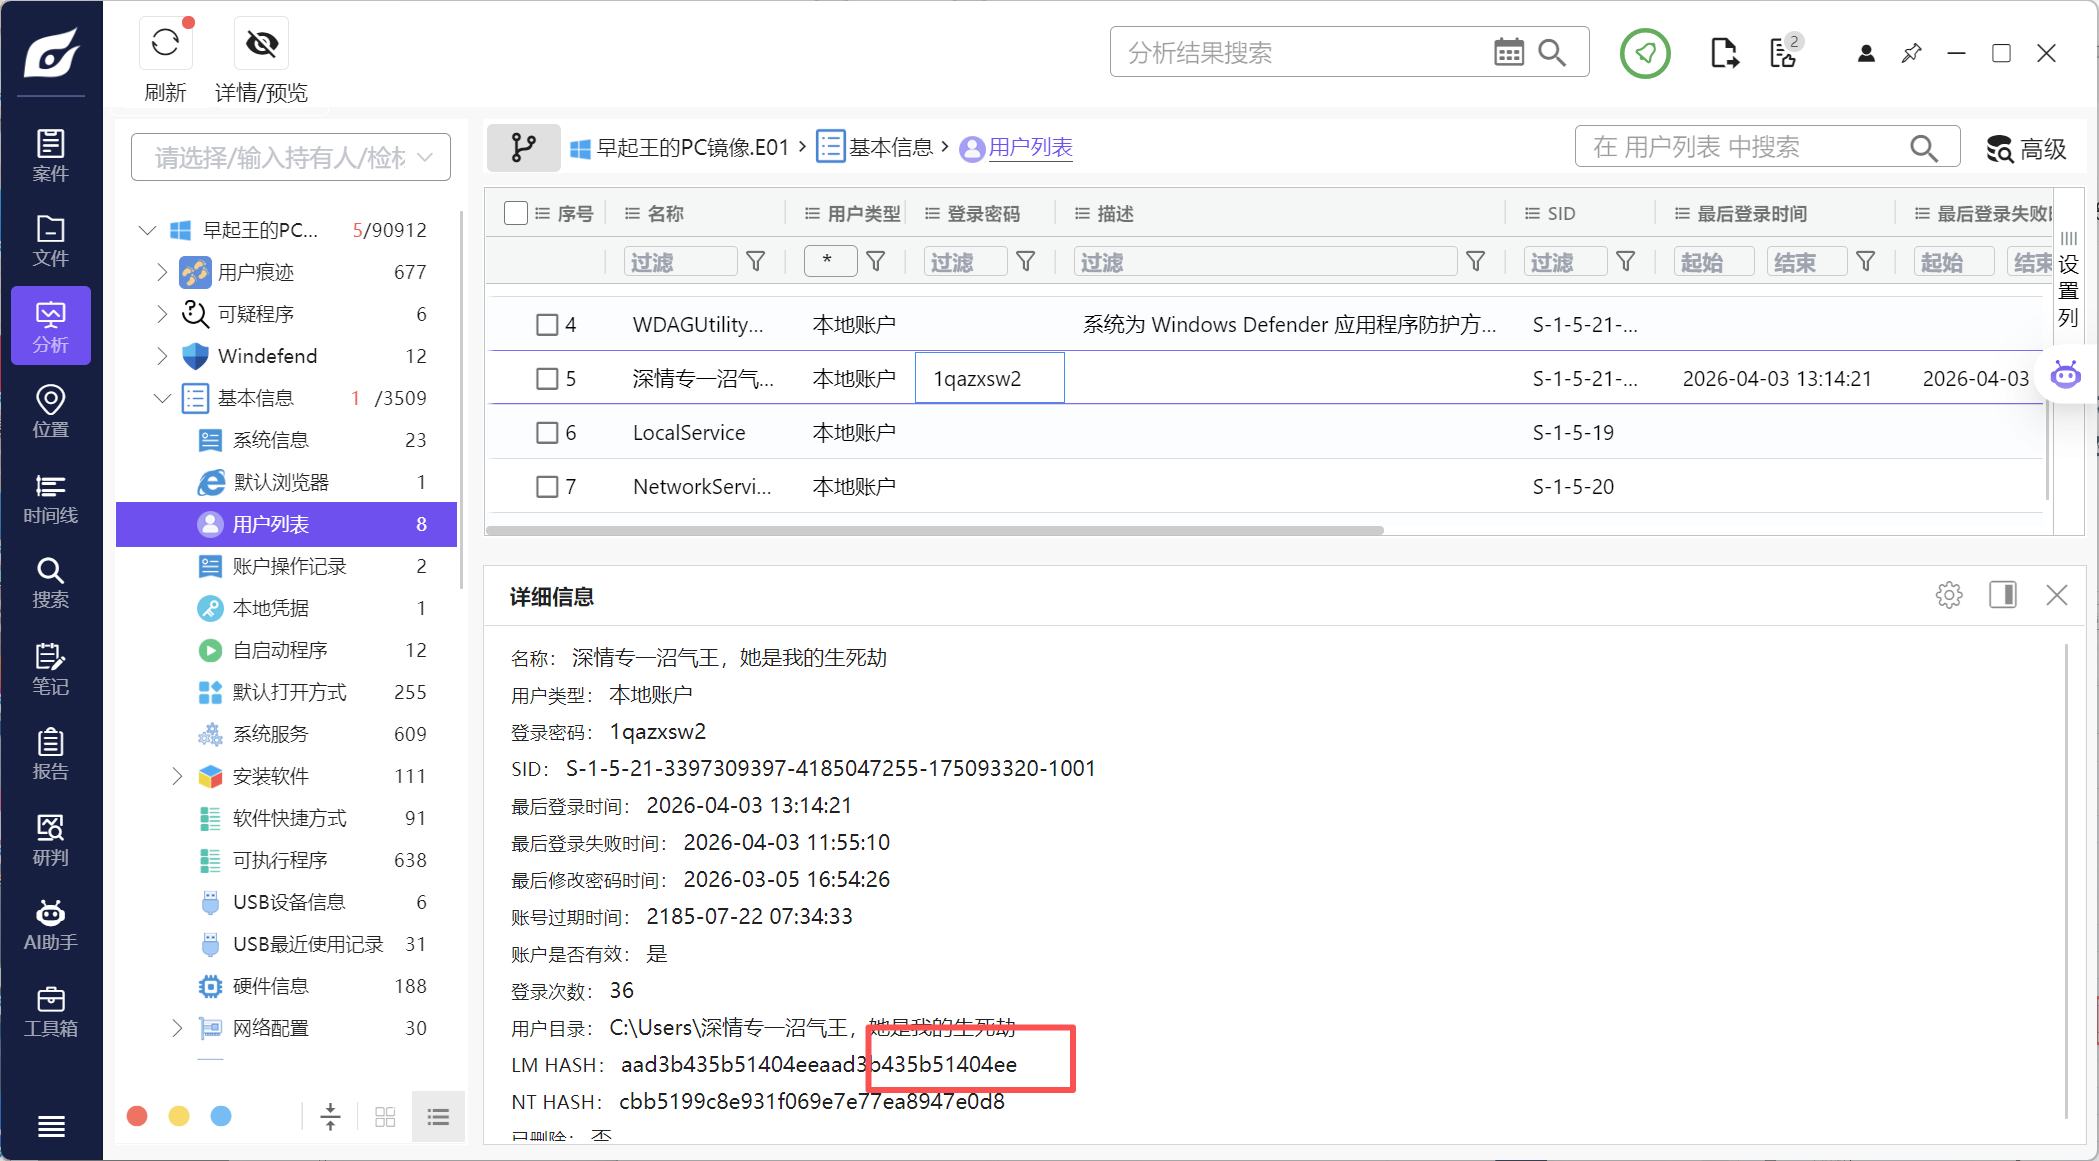Check the checkbox for LocalService row
Image resolution: width=2099 pixels, height=1161 pixels.
click(x=547, y=432)
